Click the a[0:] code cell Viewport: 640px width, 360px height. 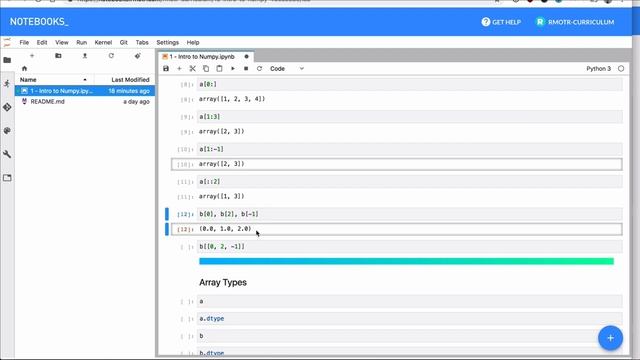(409, 84)
